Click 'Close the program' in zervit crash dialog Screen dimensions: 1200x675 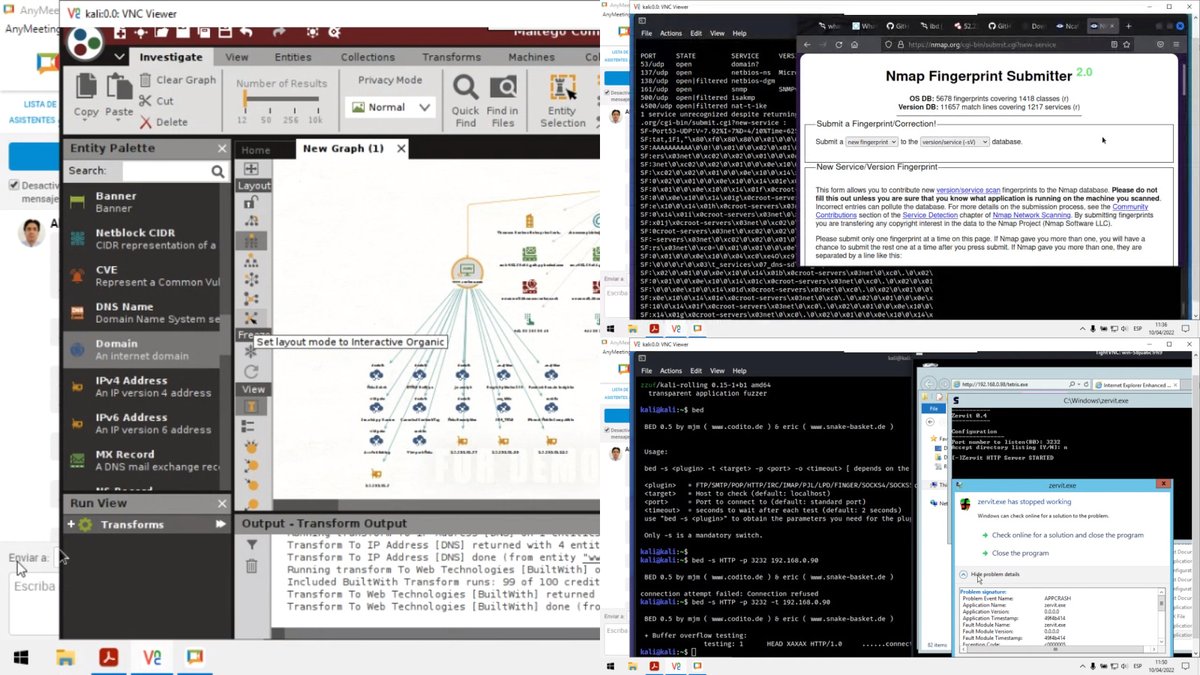pos(1020,553)
